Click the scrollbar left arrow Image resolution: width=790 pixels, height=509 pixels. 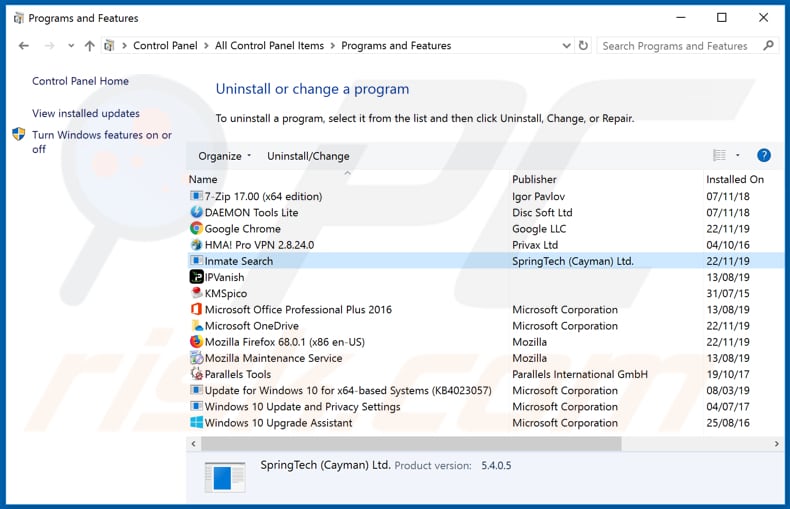(x=193, y=444)
